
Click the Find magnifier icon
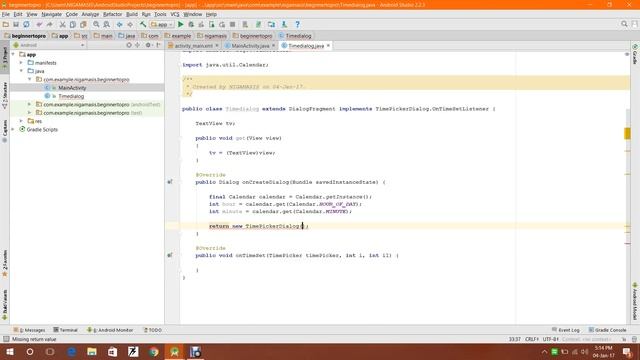96,24
